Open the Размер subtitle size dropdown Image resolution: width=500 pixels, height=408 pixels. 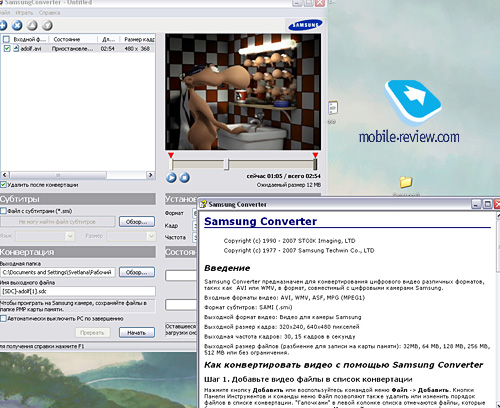[x=131, y=236]
